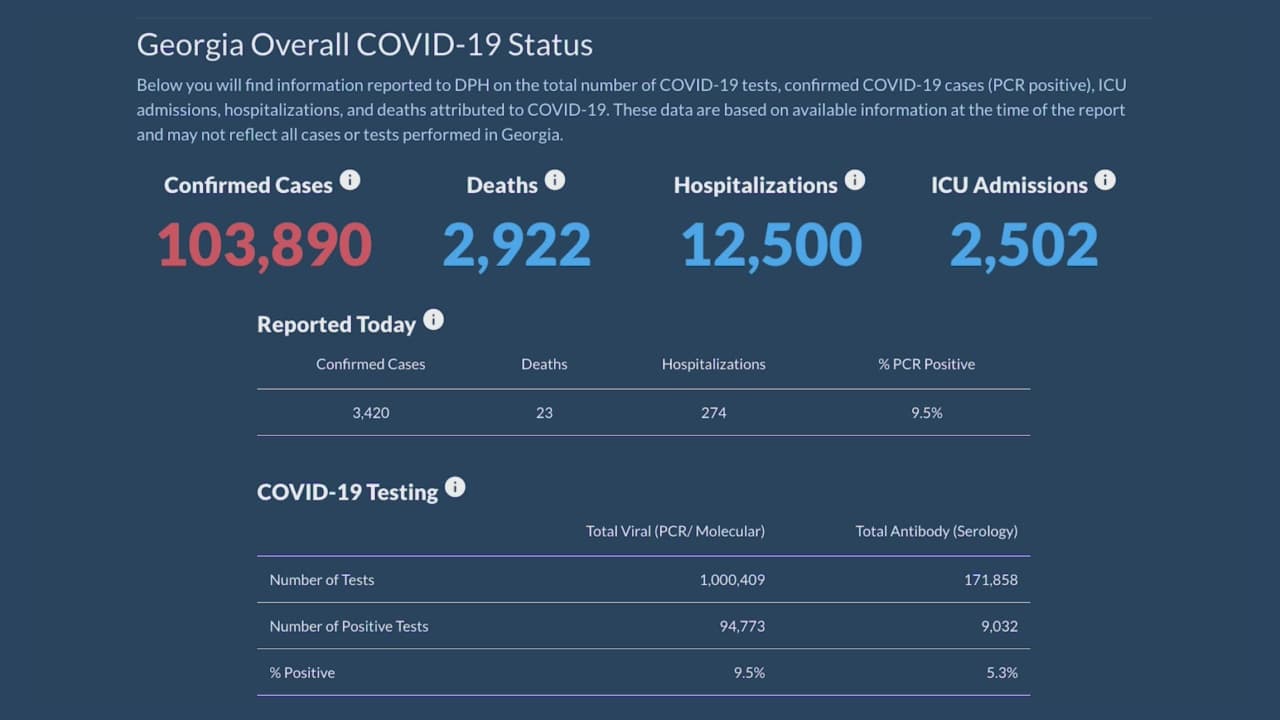Screen dimensions: 1280x720
Task: Click Total Antibody (Serology) column header
Action: tap(936, 531)
